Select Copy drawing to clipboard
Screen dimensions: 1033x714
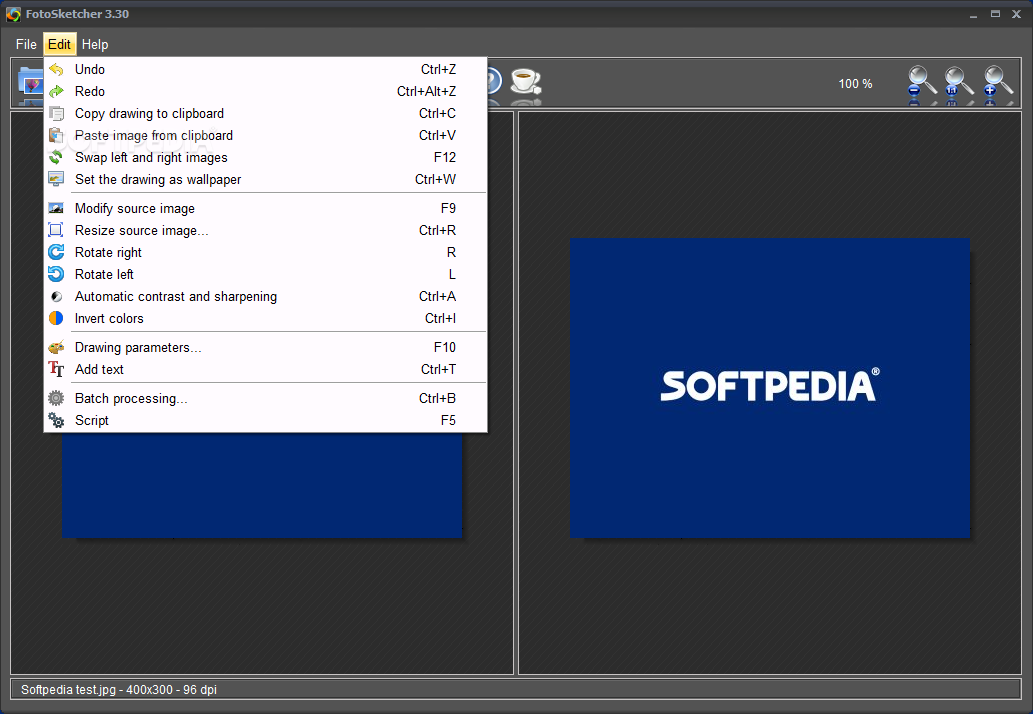click(265, 113)
